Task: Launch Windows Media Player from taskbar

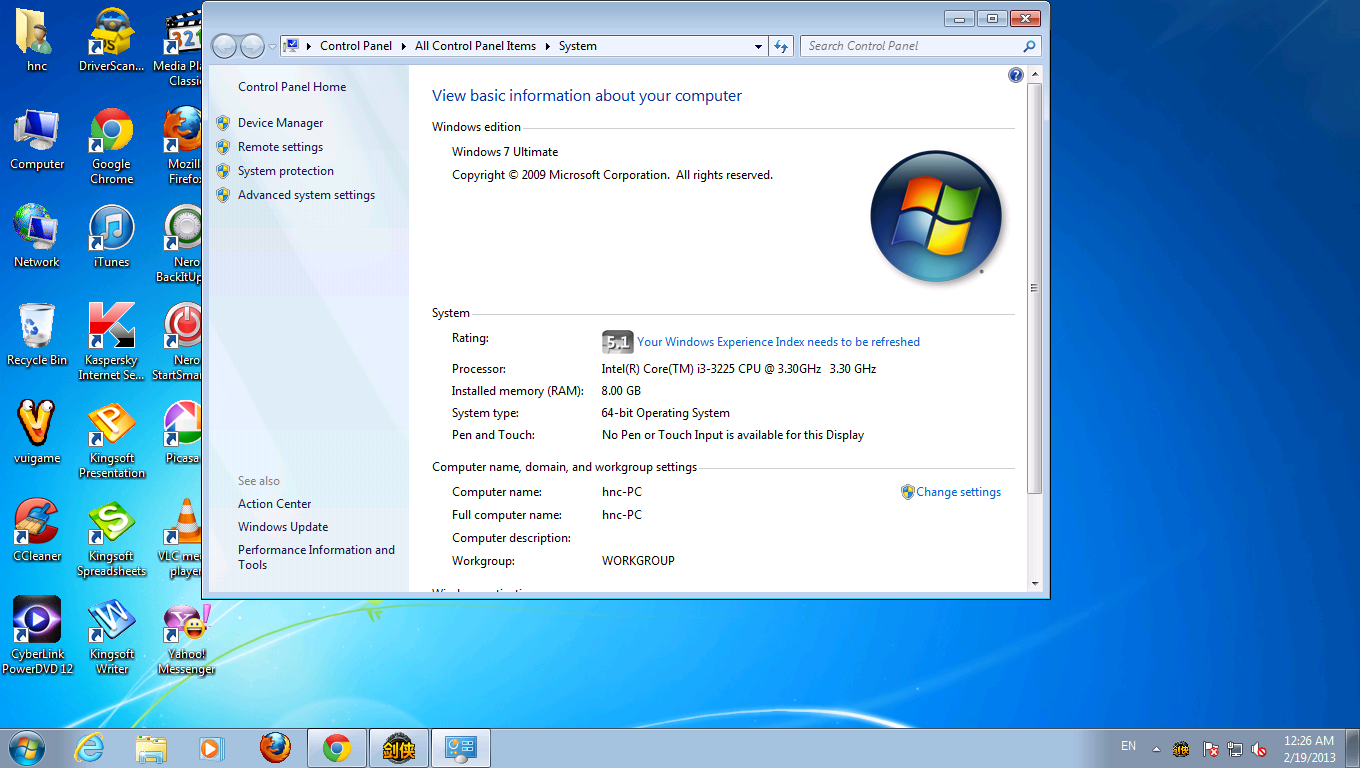Action: click(x=210, y=748)
